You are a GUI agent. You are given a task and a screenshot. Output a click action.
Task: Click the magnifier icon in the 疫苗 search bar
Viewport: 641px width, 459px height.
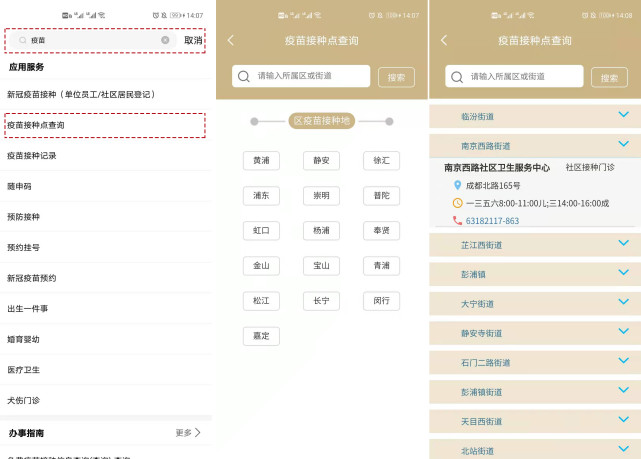[x=23, y=40]
